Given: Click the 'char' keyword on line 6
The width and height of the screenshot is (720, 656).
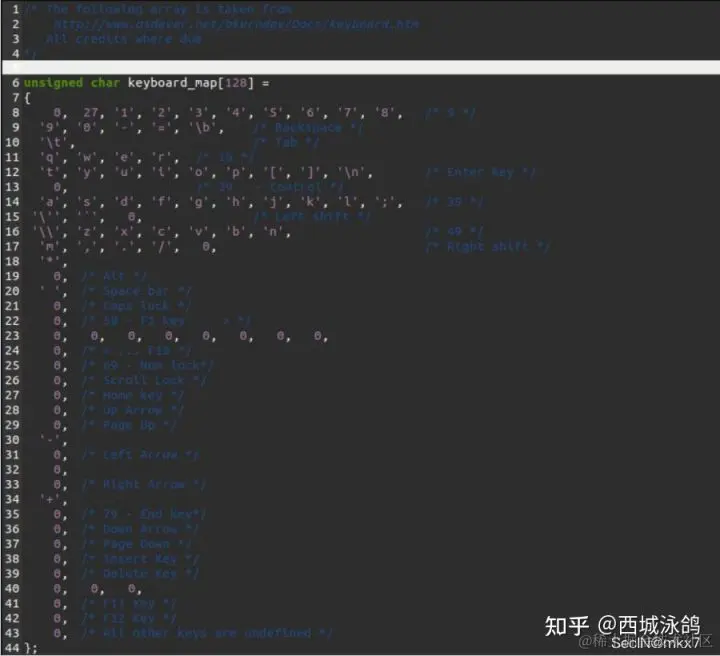Looking at the screenshot, I should (x=105, y=83).
